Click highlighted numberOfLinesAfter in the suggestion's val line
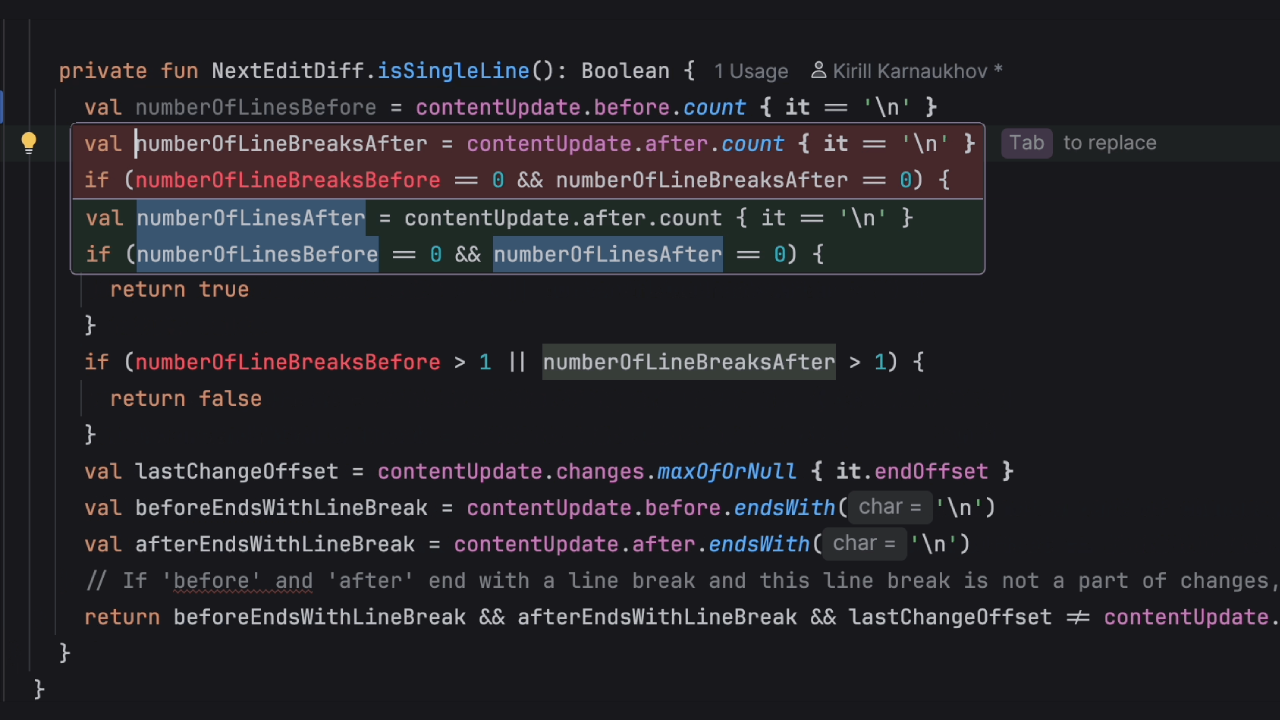Screen dimensions: 1280x720 pyautogui.click(x=250, y=218)
